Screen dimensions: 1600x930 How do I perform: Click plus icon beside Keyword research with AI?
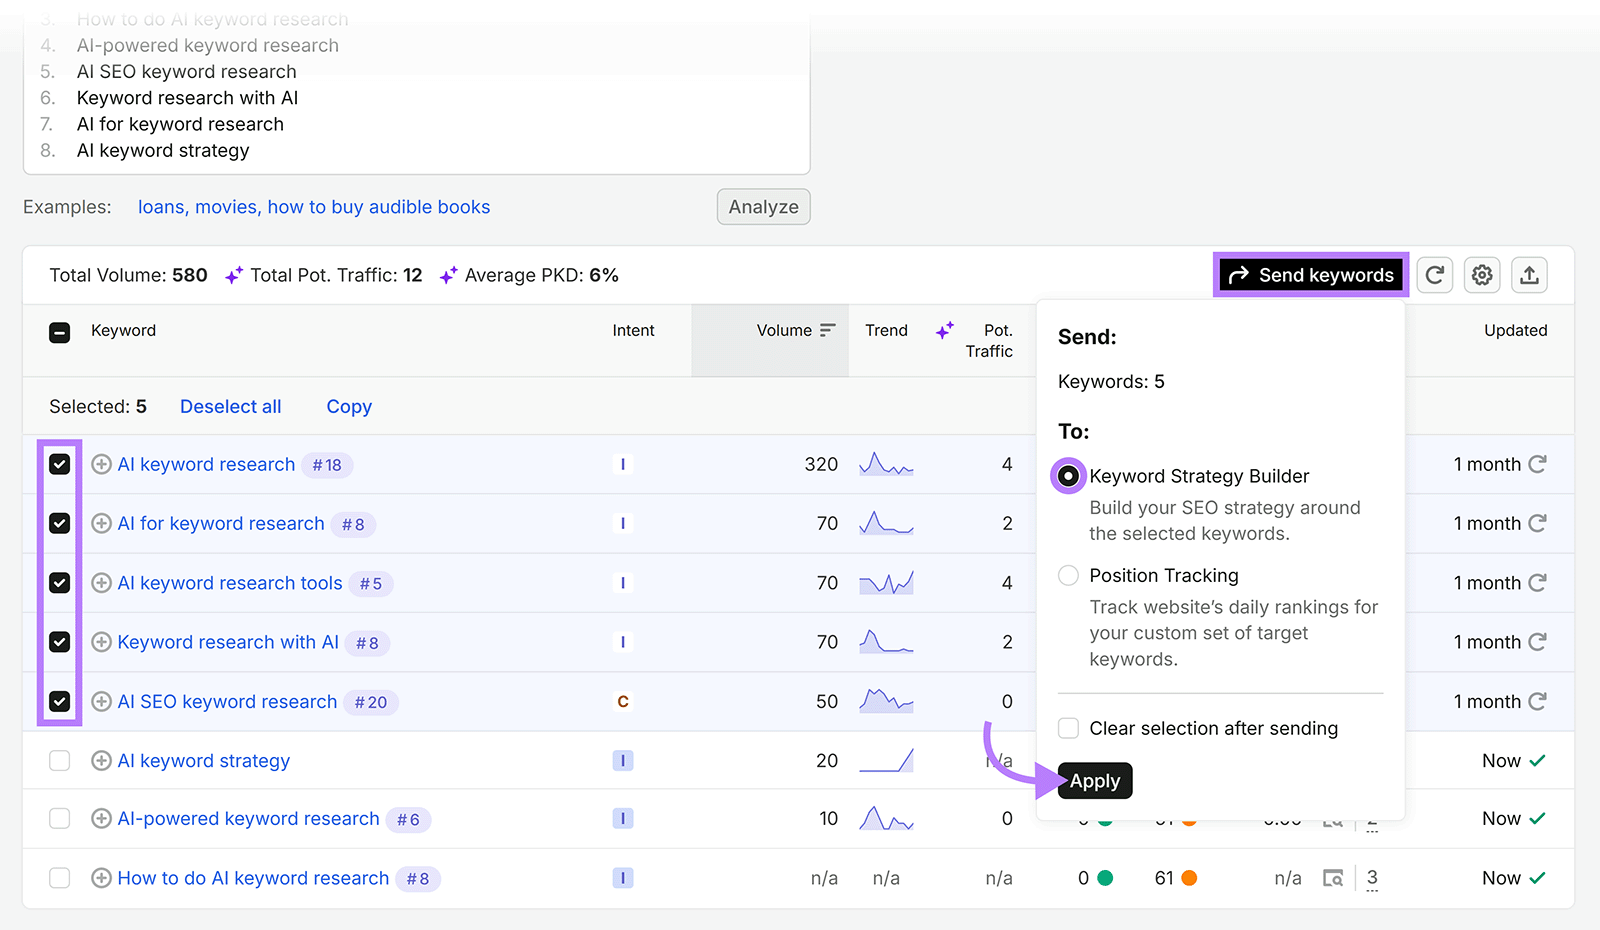101,642
